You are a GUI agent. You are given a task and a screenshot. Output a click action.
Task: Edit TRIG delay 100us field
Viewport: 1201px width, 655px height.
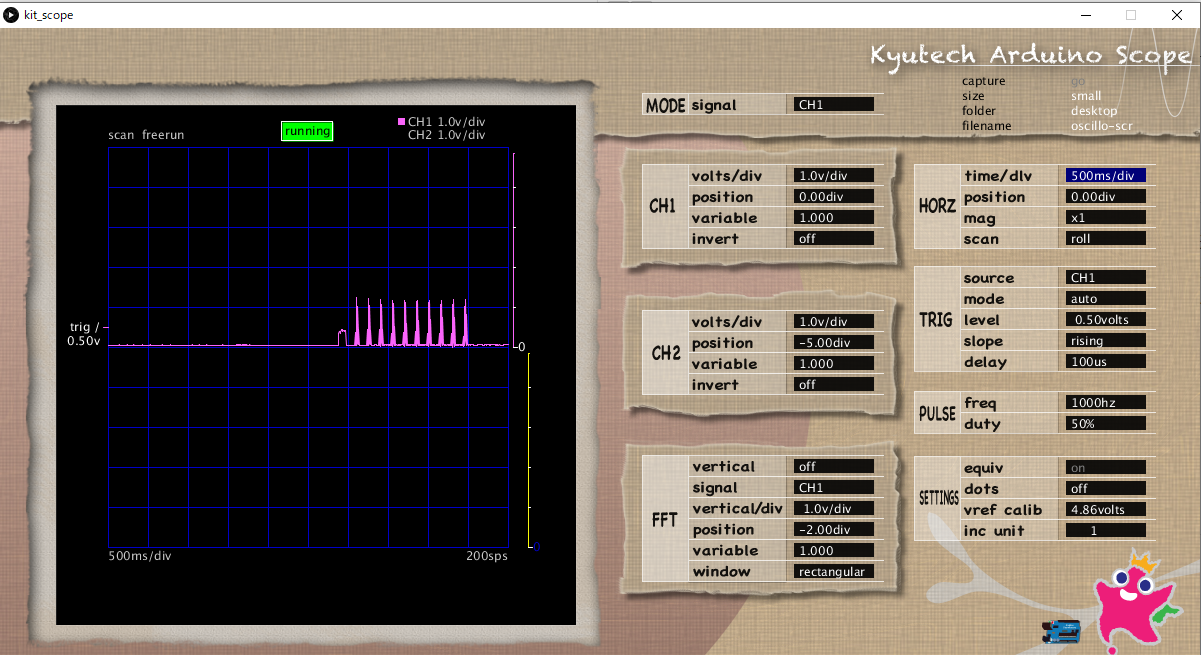point(1106,362)
